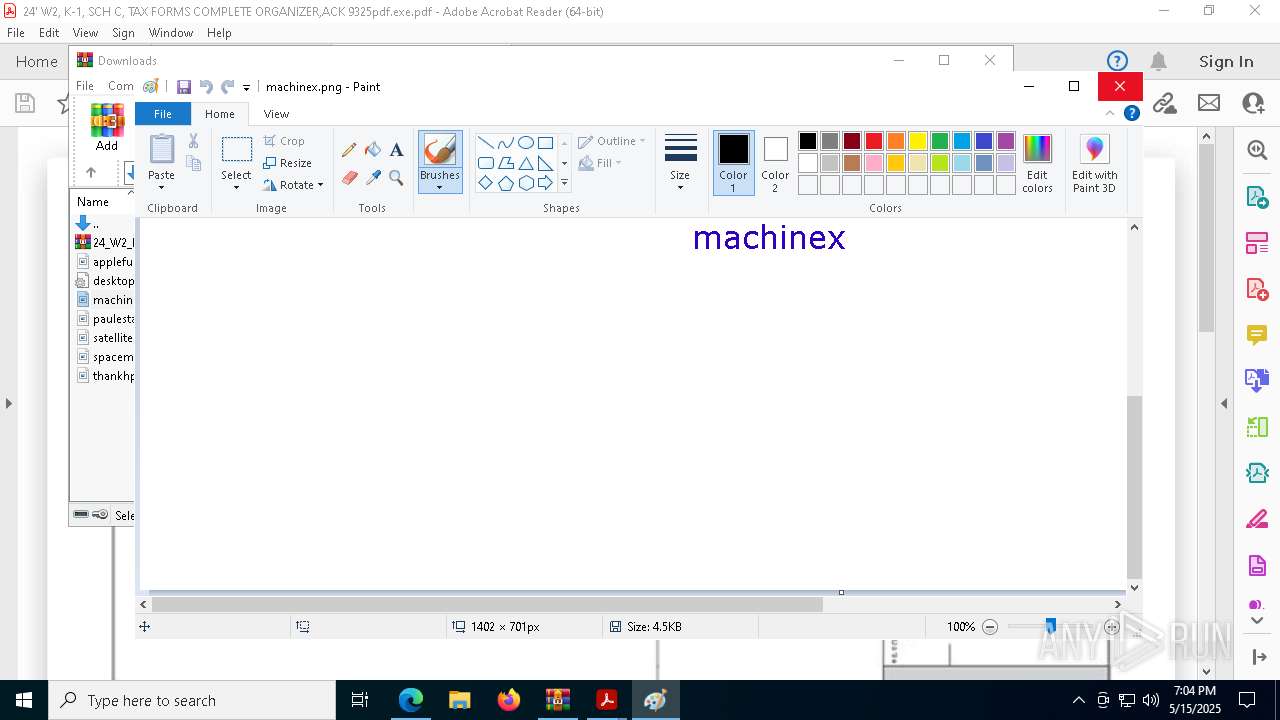Switch to the View tab in Paint
This screenshot has width=1280, height=720.
(x=276, y=114)
